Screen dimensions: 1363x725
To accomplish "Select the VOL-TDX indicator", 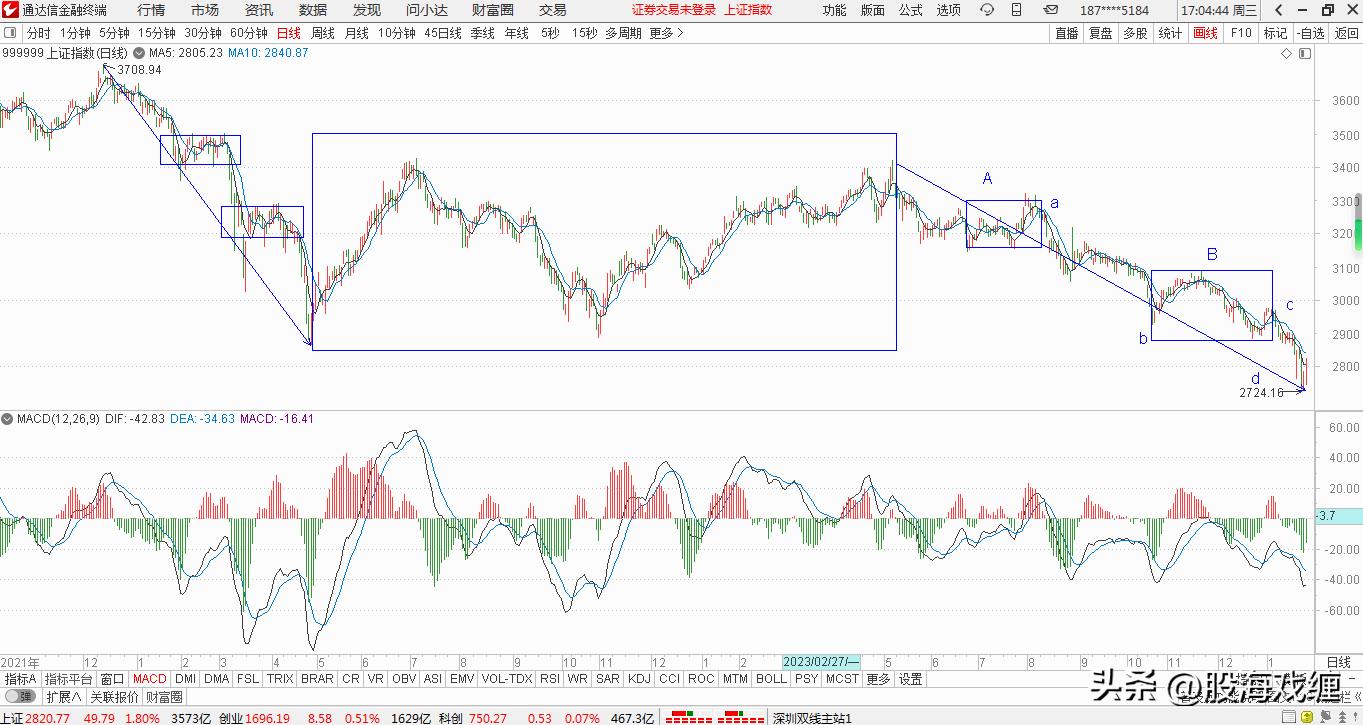I will (x=507, y=679).
